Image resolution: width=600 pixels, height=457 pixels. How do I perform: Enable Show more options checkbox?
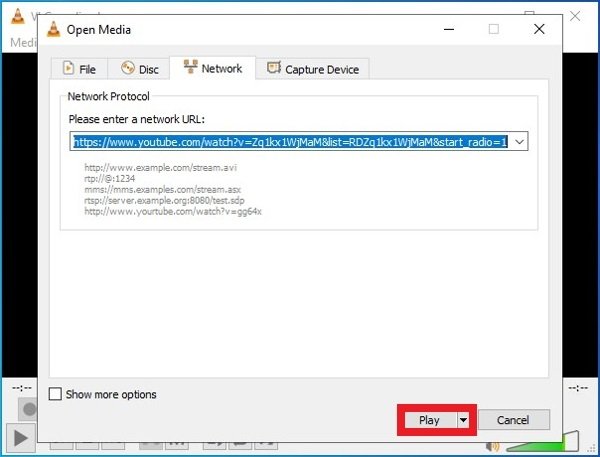coord(55,394)
